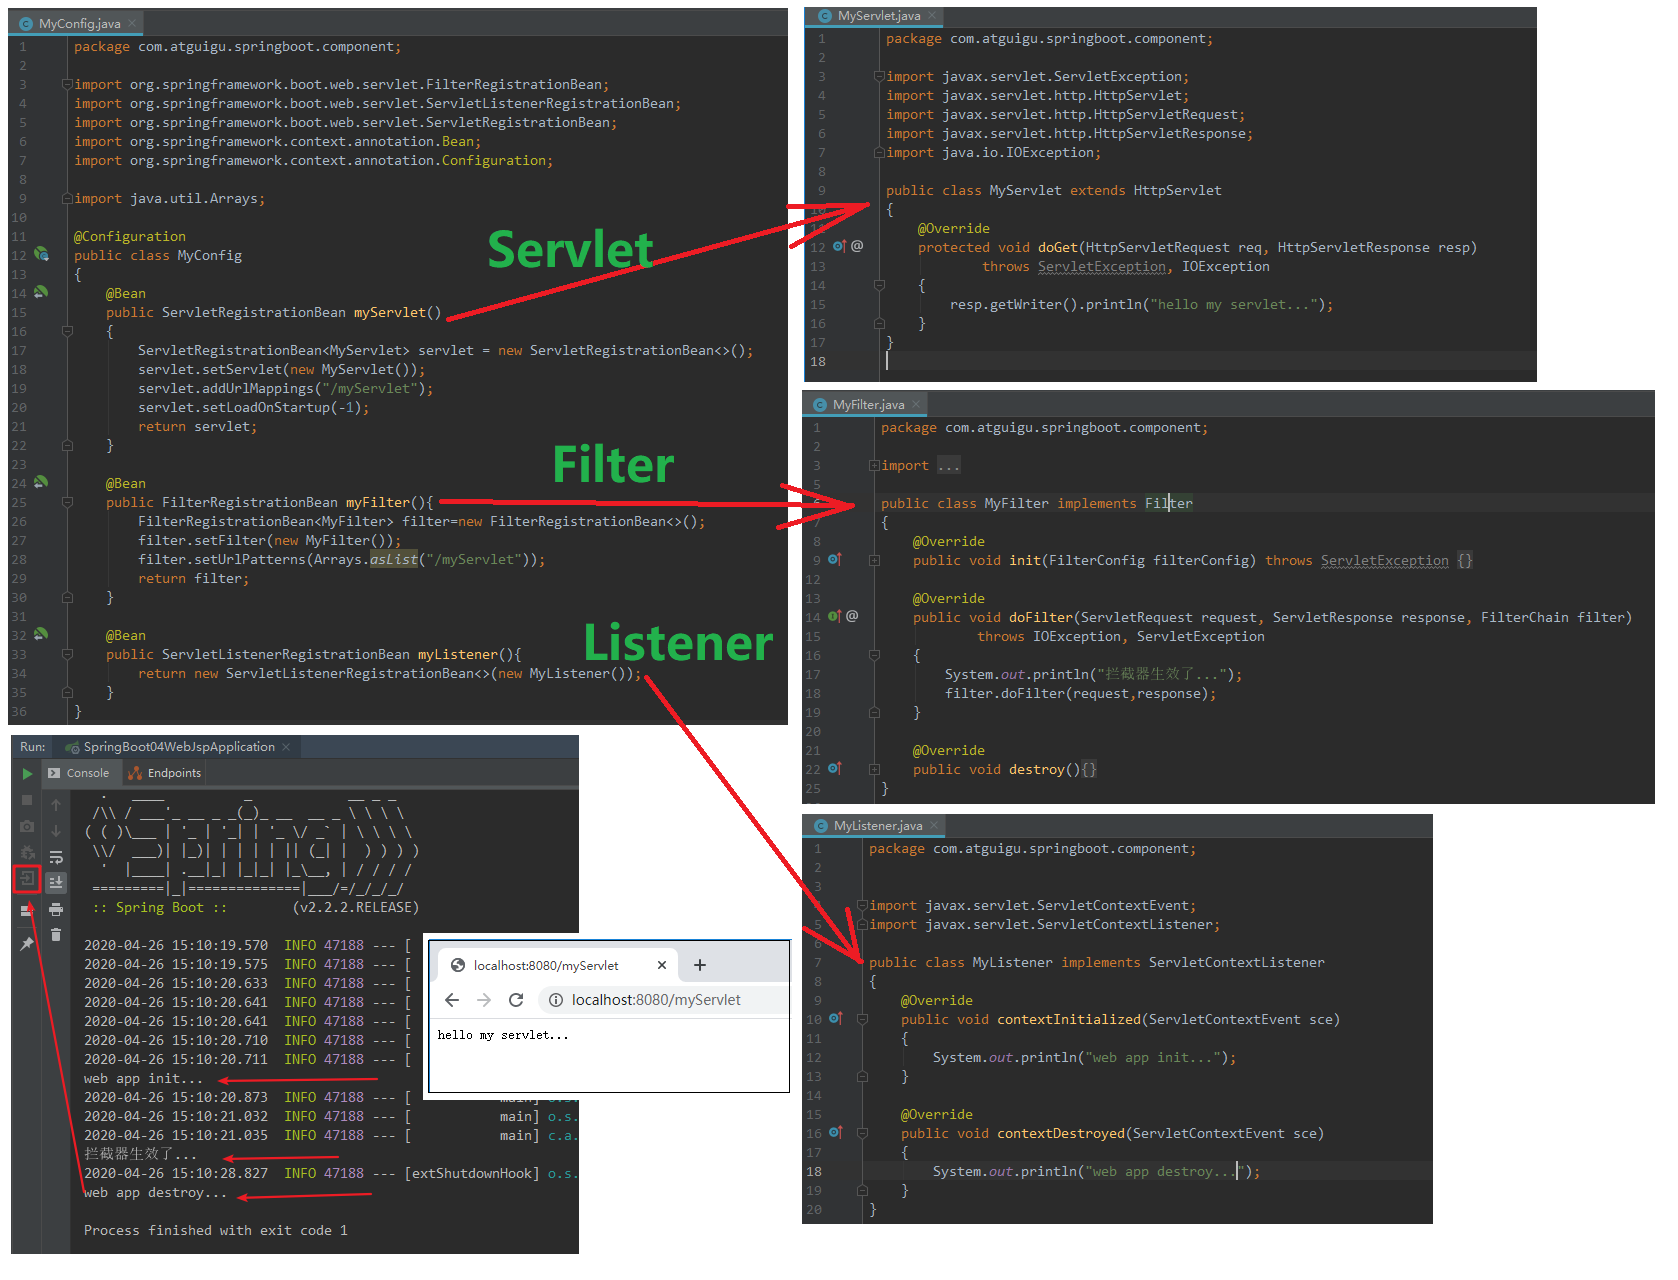Image resolution: width=1678 pixels, height=1280 pixels.
Task: Go back in the browser window
Action: pyautogui.click(x=452, y=1000)
